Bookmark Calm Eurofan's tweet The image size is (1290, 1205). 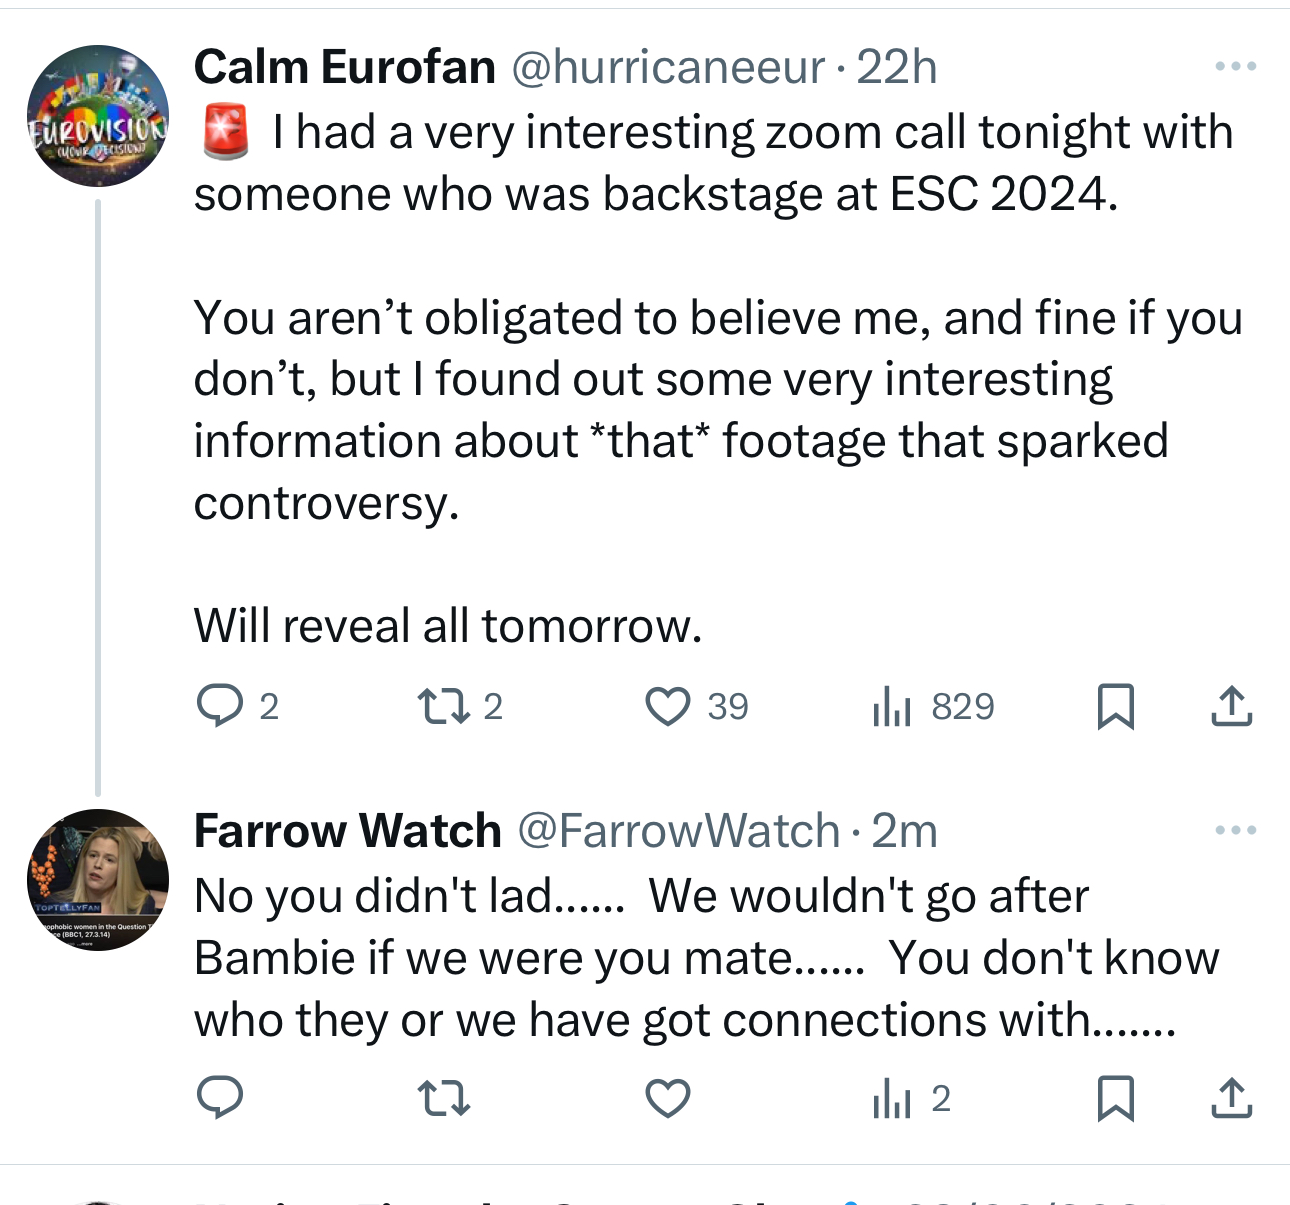pyautogui.click(x=1115, y=706)
